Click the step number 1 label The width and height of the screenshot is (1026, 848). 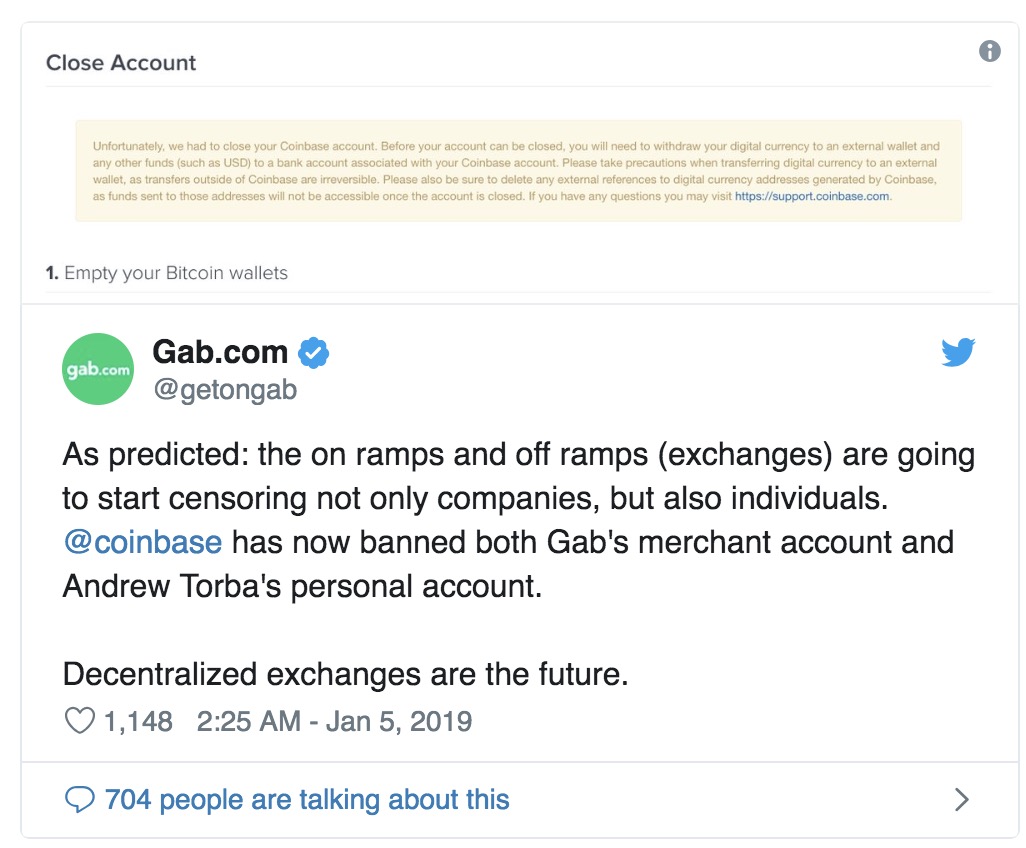52,273
